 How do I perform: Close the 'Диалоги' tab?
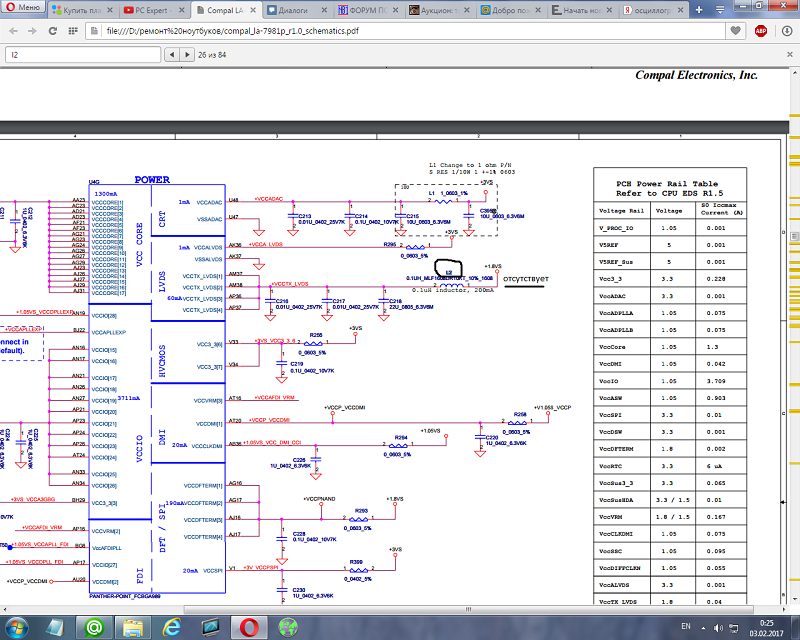tap(324, 10)
